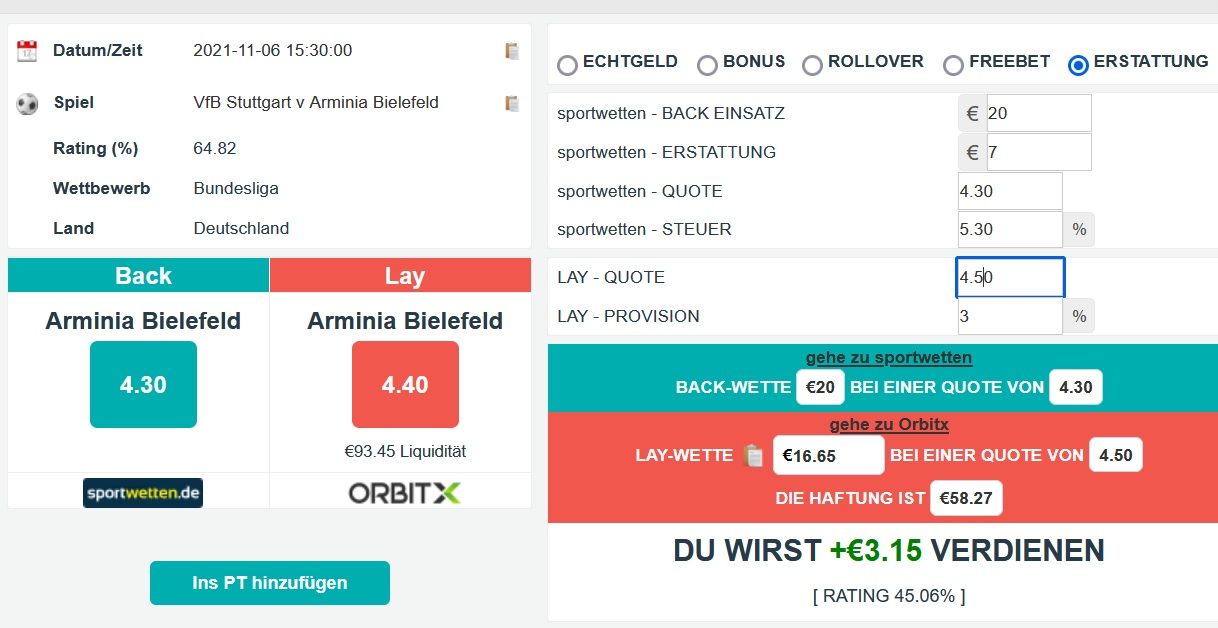
Task: Select the BONUS radio option
Action: pos(708,65)
